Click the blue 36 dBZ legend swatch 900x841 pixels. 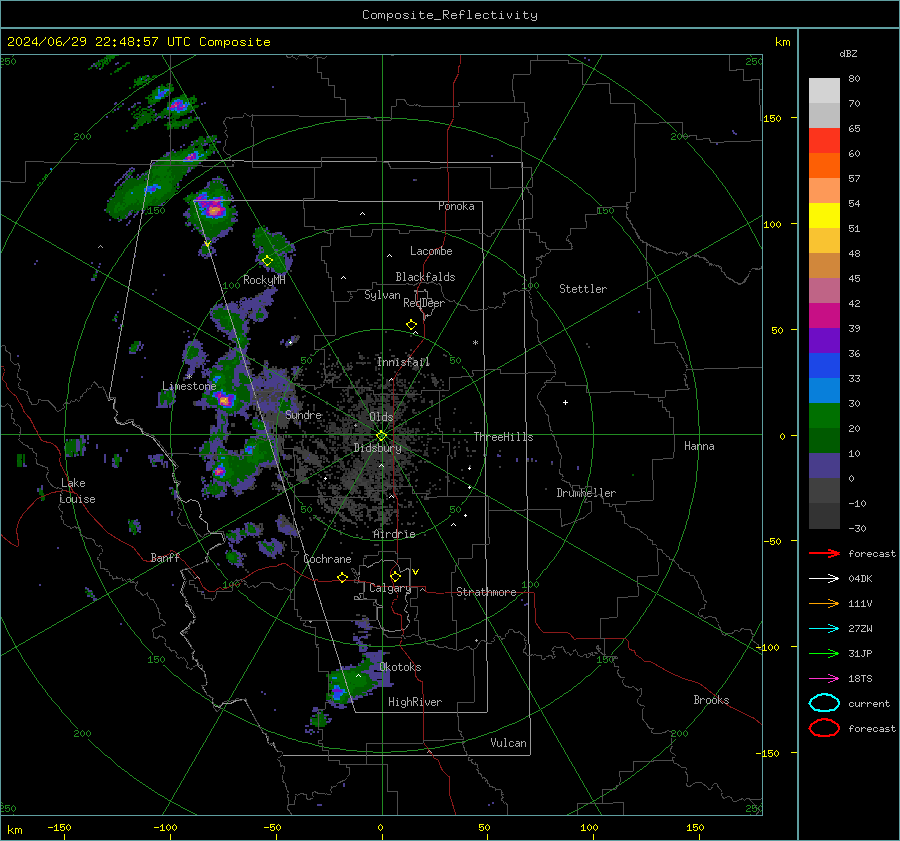824,365
